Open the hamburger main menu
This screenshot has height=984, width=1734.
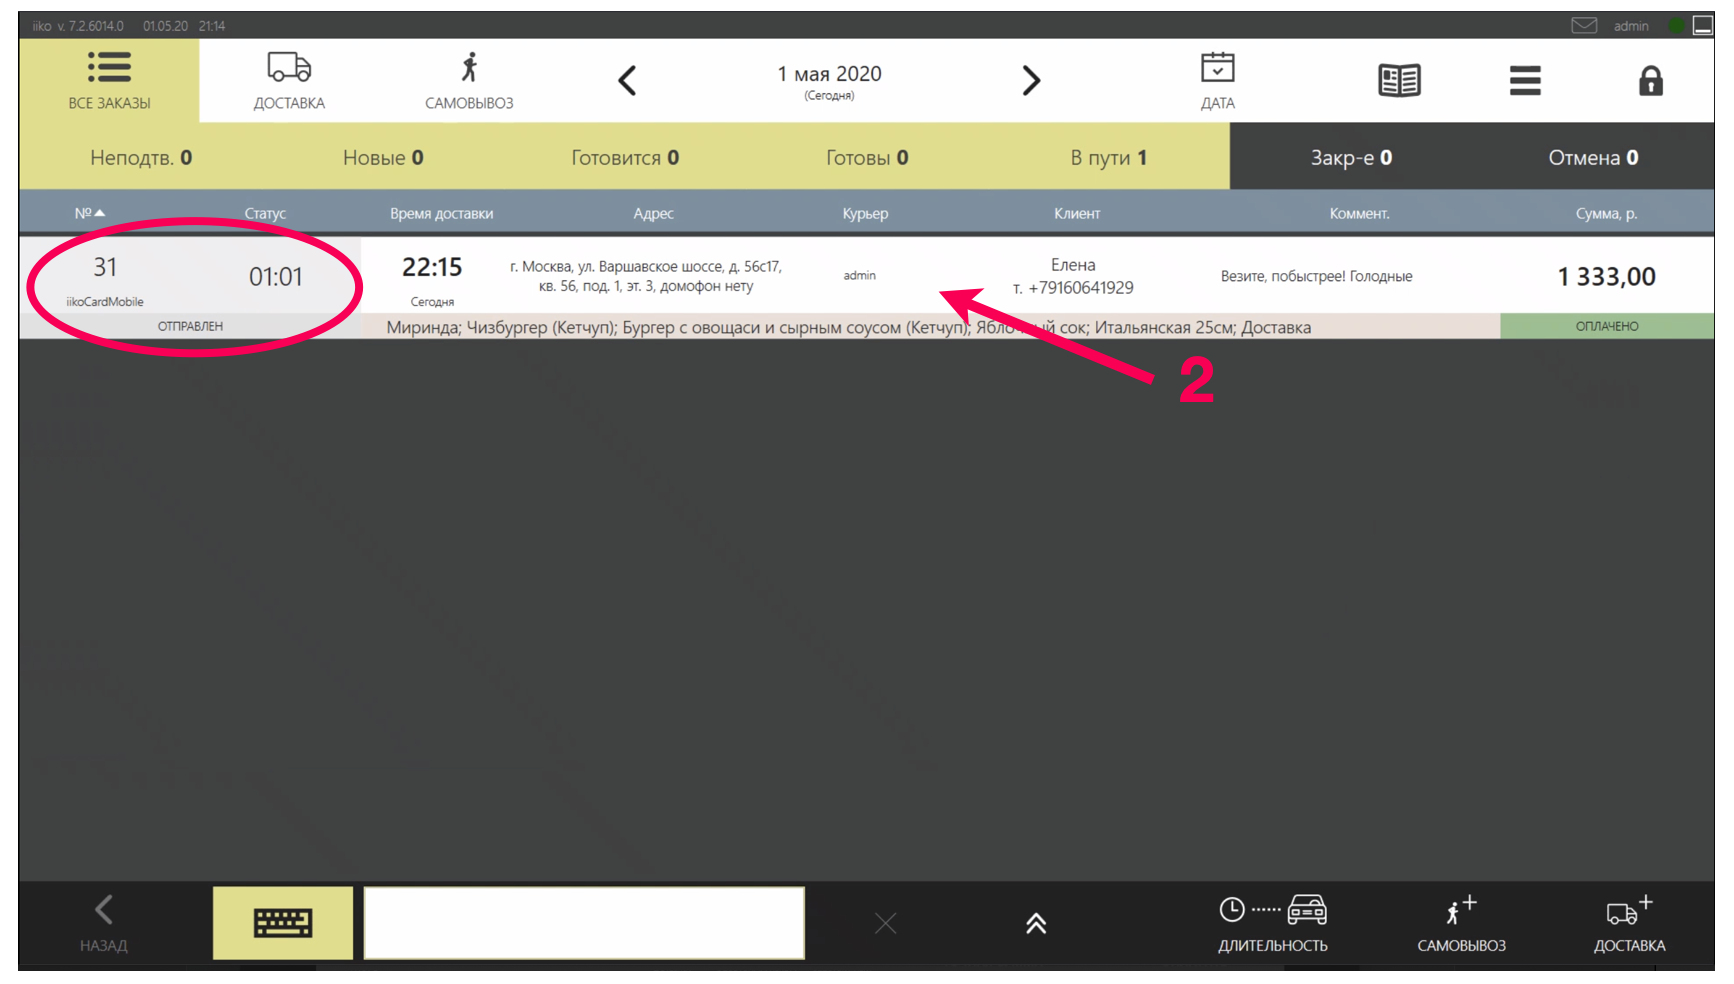pyautogui.click(x=1525, y=81)
